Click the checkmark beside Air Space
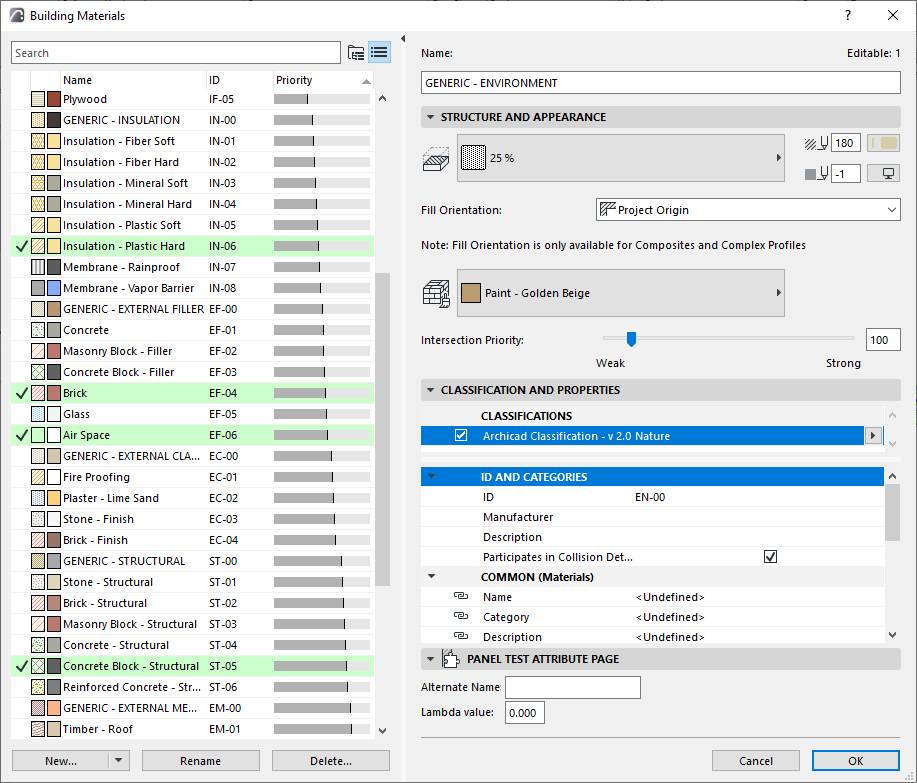 point(22,435)
